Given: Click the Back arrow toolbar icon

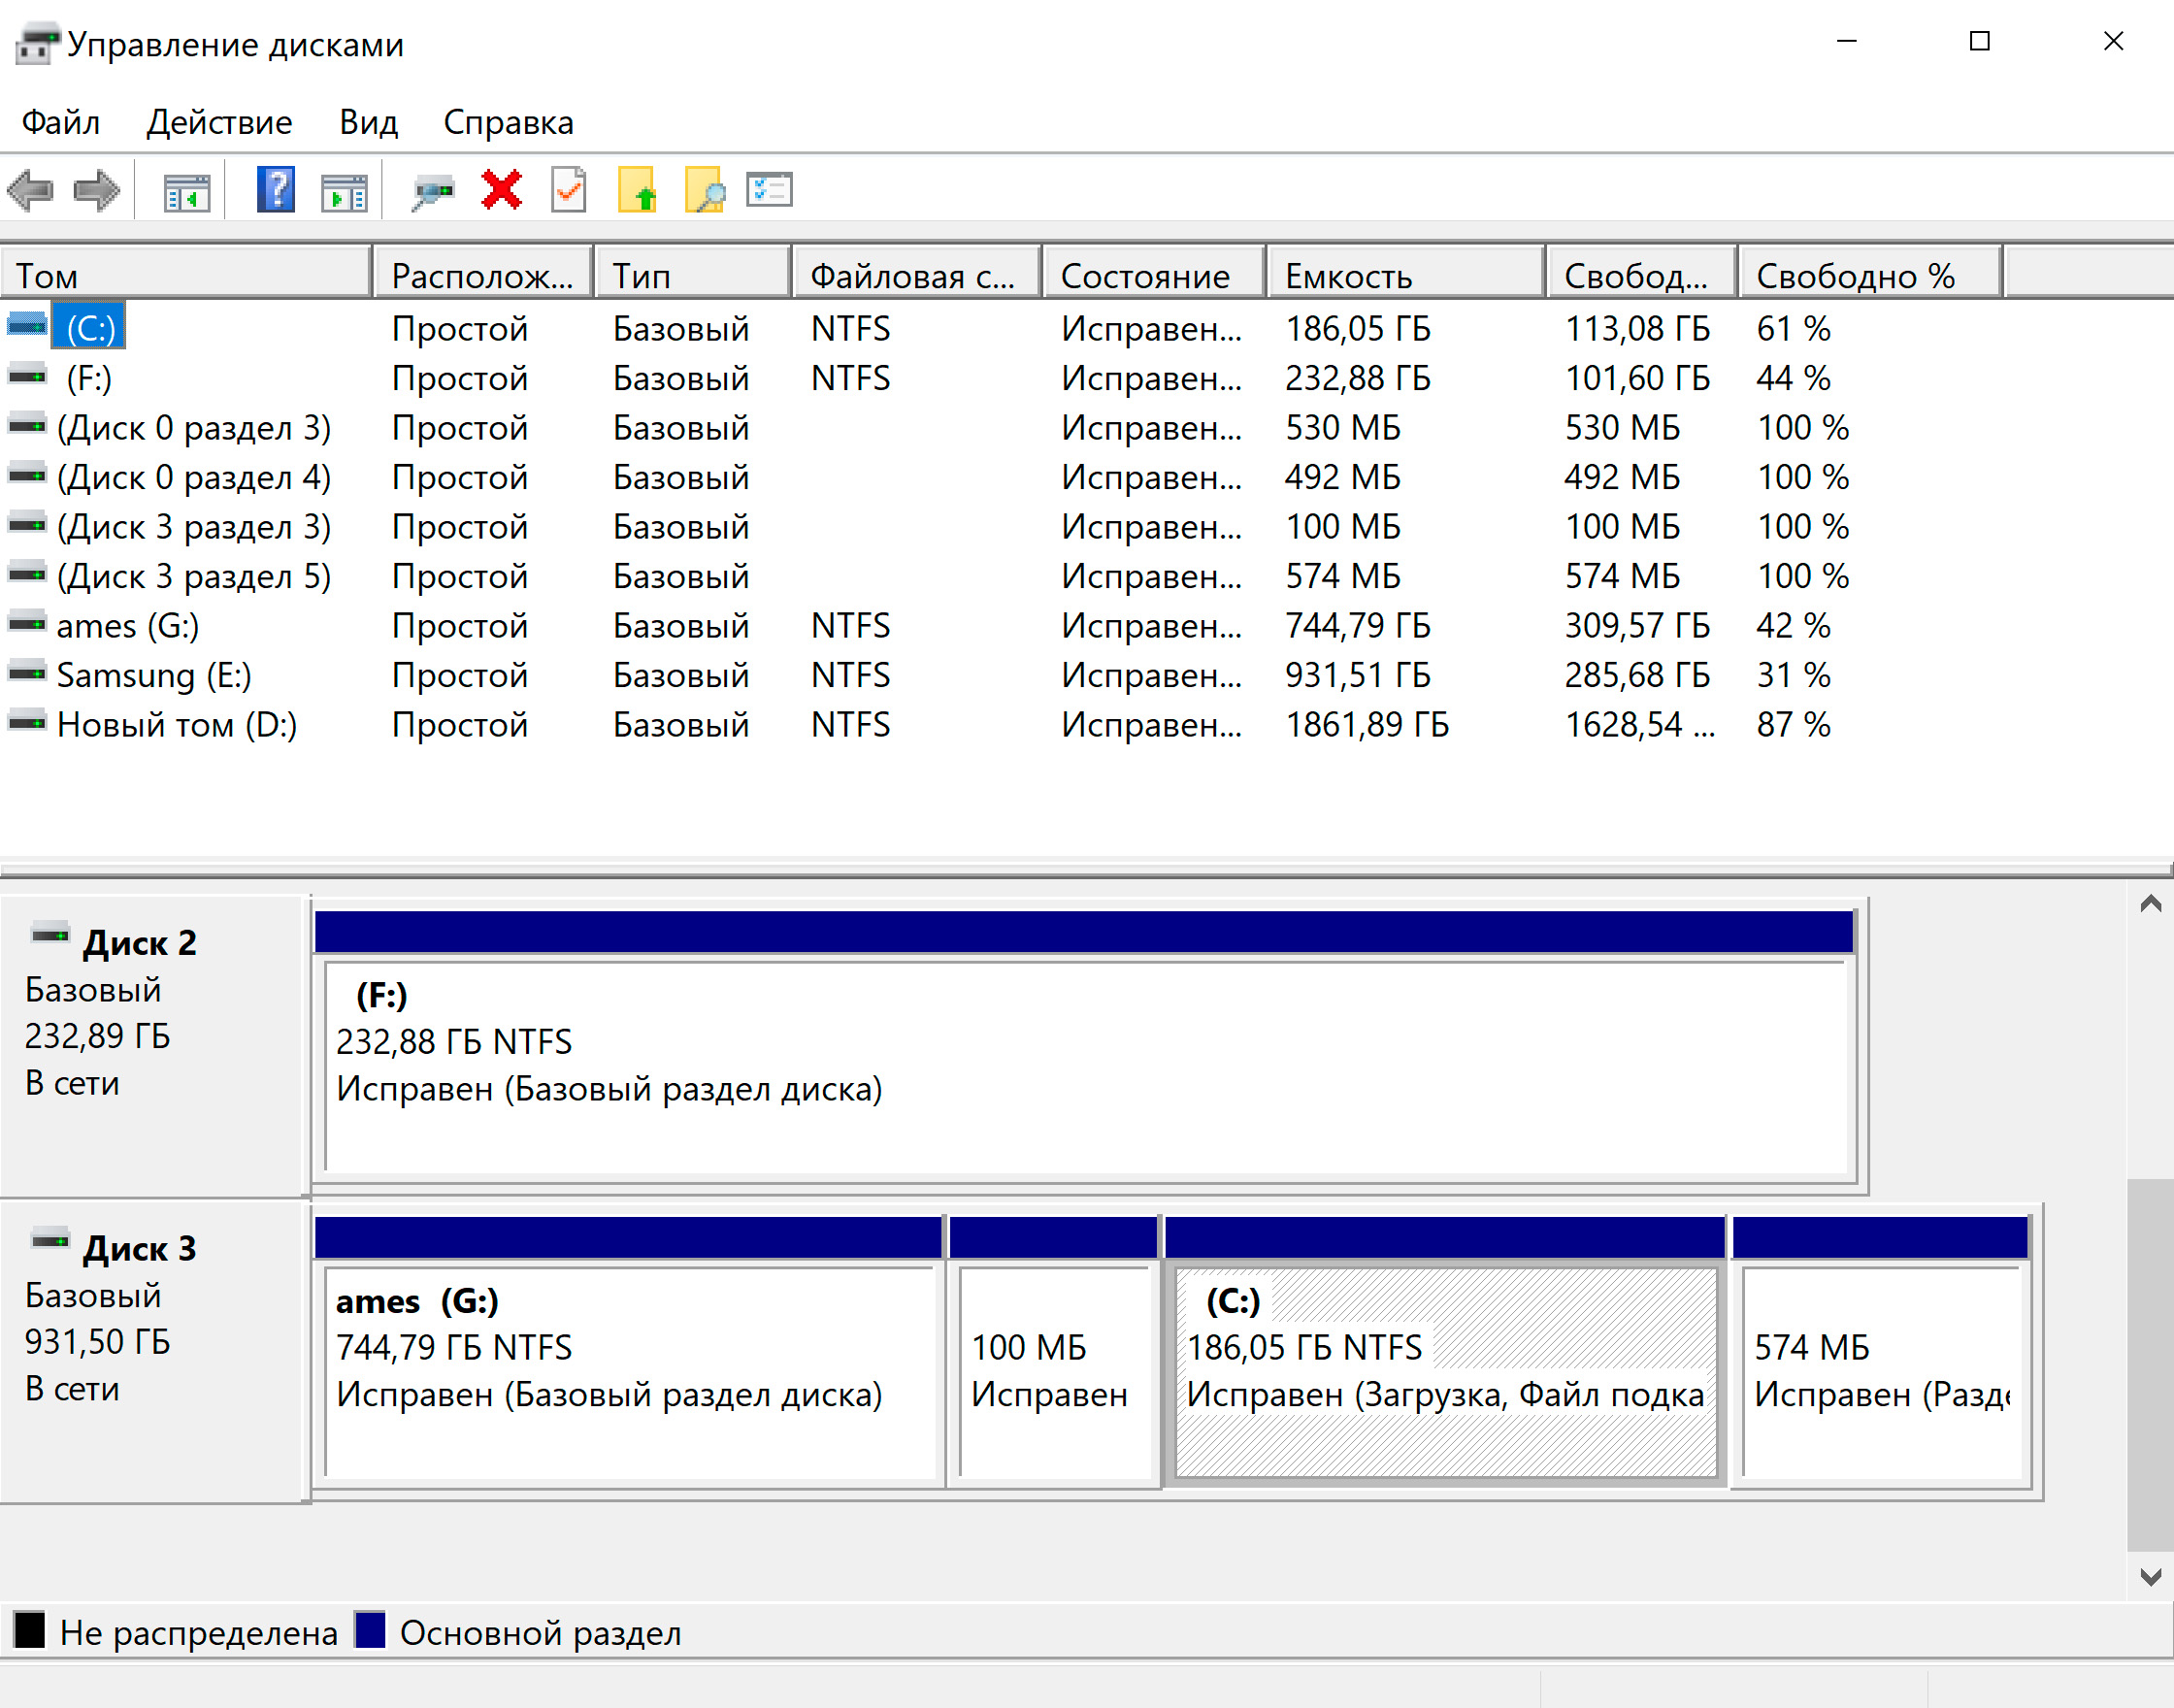Looking at the screenshot, I should (30, 190).
